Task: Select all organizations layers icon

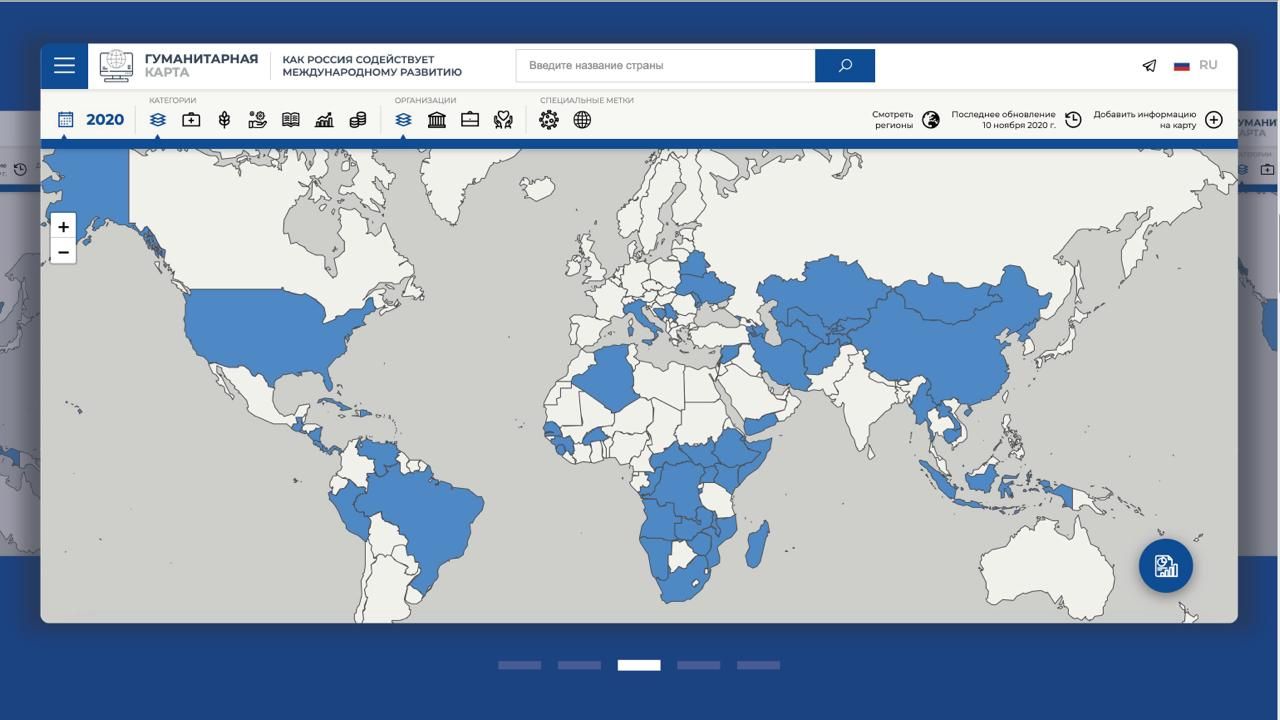Action: (x=403, y=120)
